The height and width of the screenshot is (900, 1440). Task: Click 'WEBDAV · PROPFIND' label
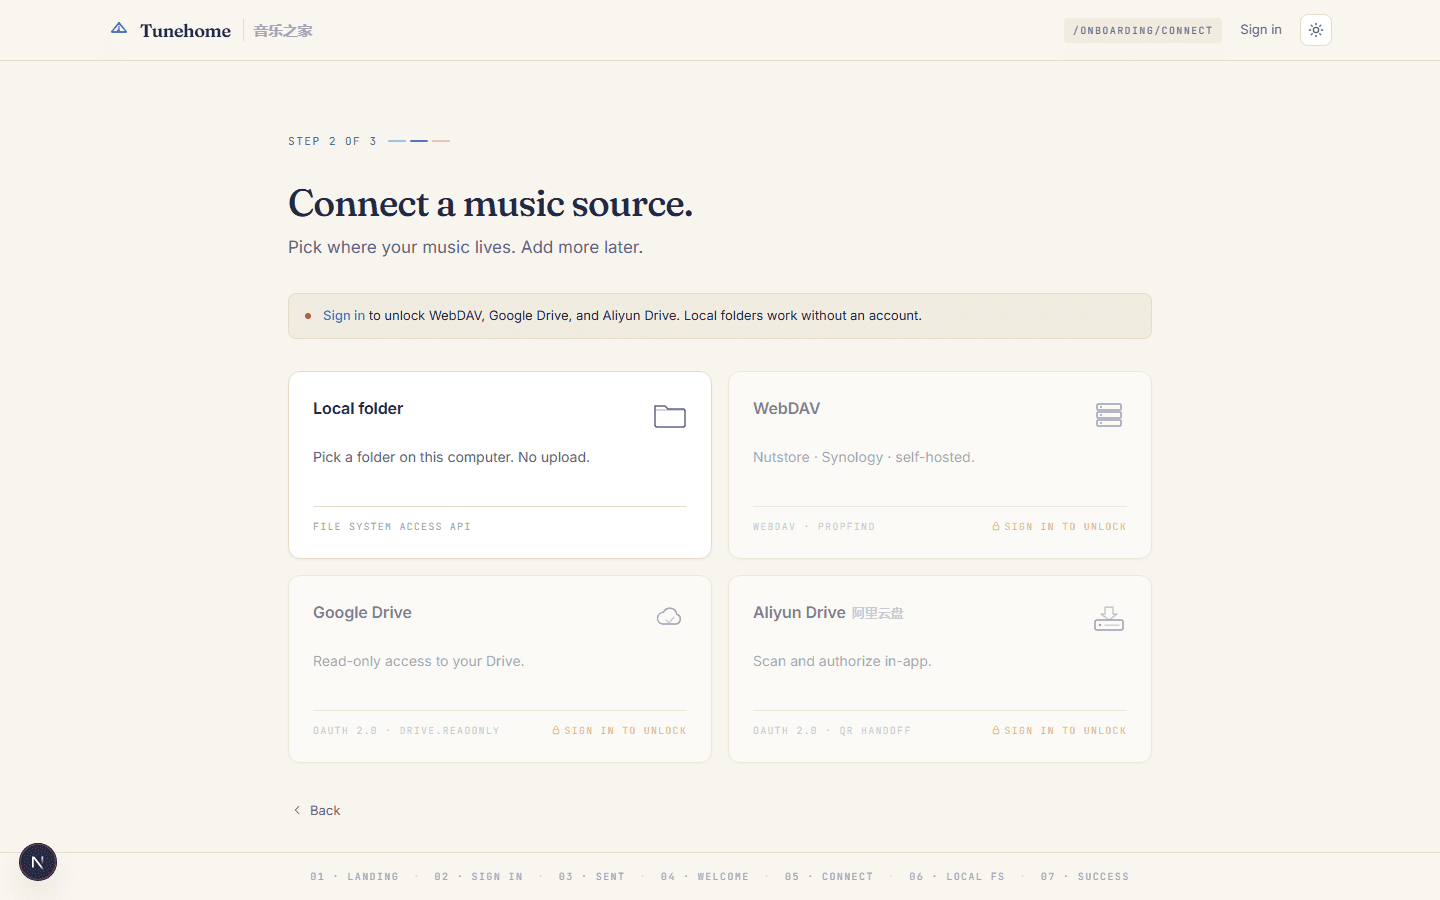814,526
